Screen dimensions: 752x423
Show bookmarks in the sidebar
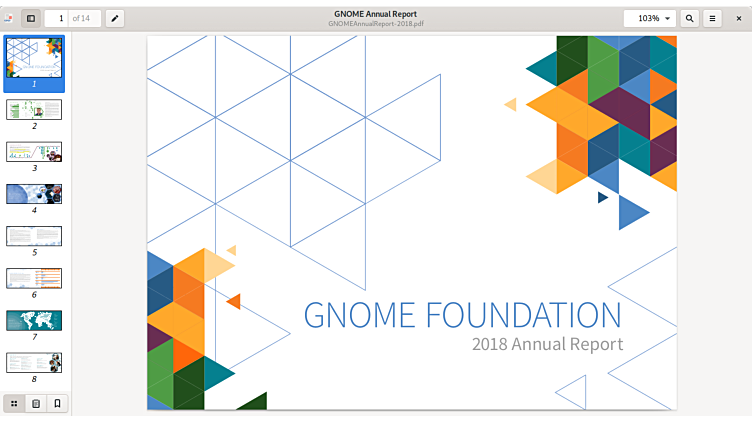tap(58, 403)
